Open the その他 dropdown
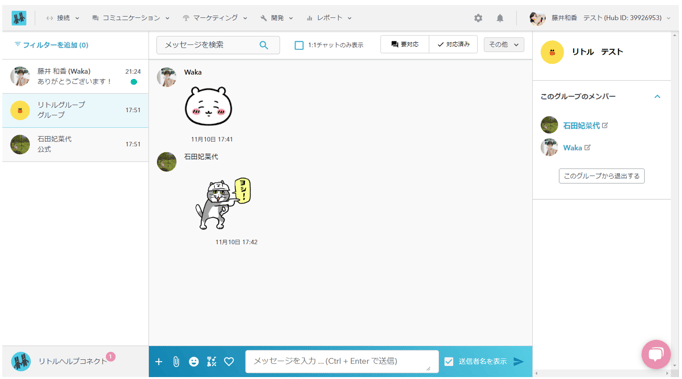The image size is (682, 379). tap(504, 44)
